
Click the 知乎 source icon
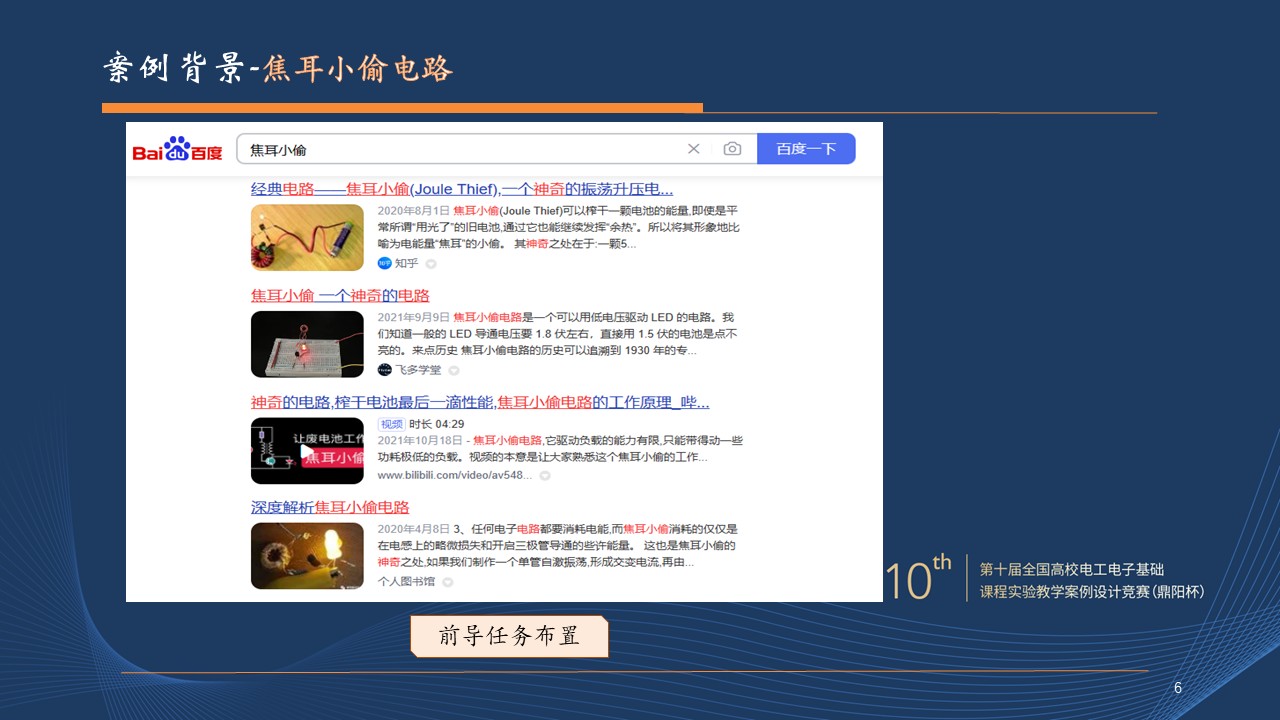pyautogui.click(x=385, y=263)
